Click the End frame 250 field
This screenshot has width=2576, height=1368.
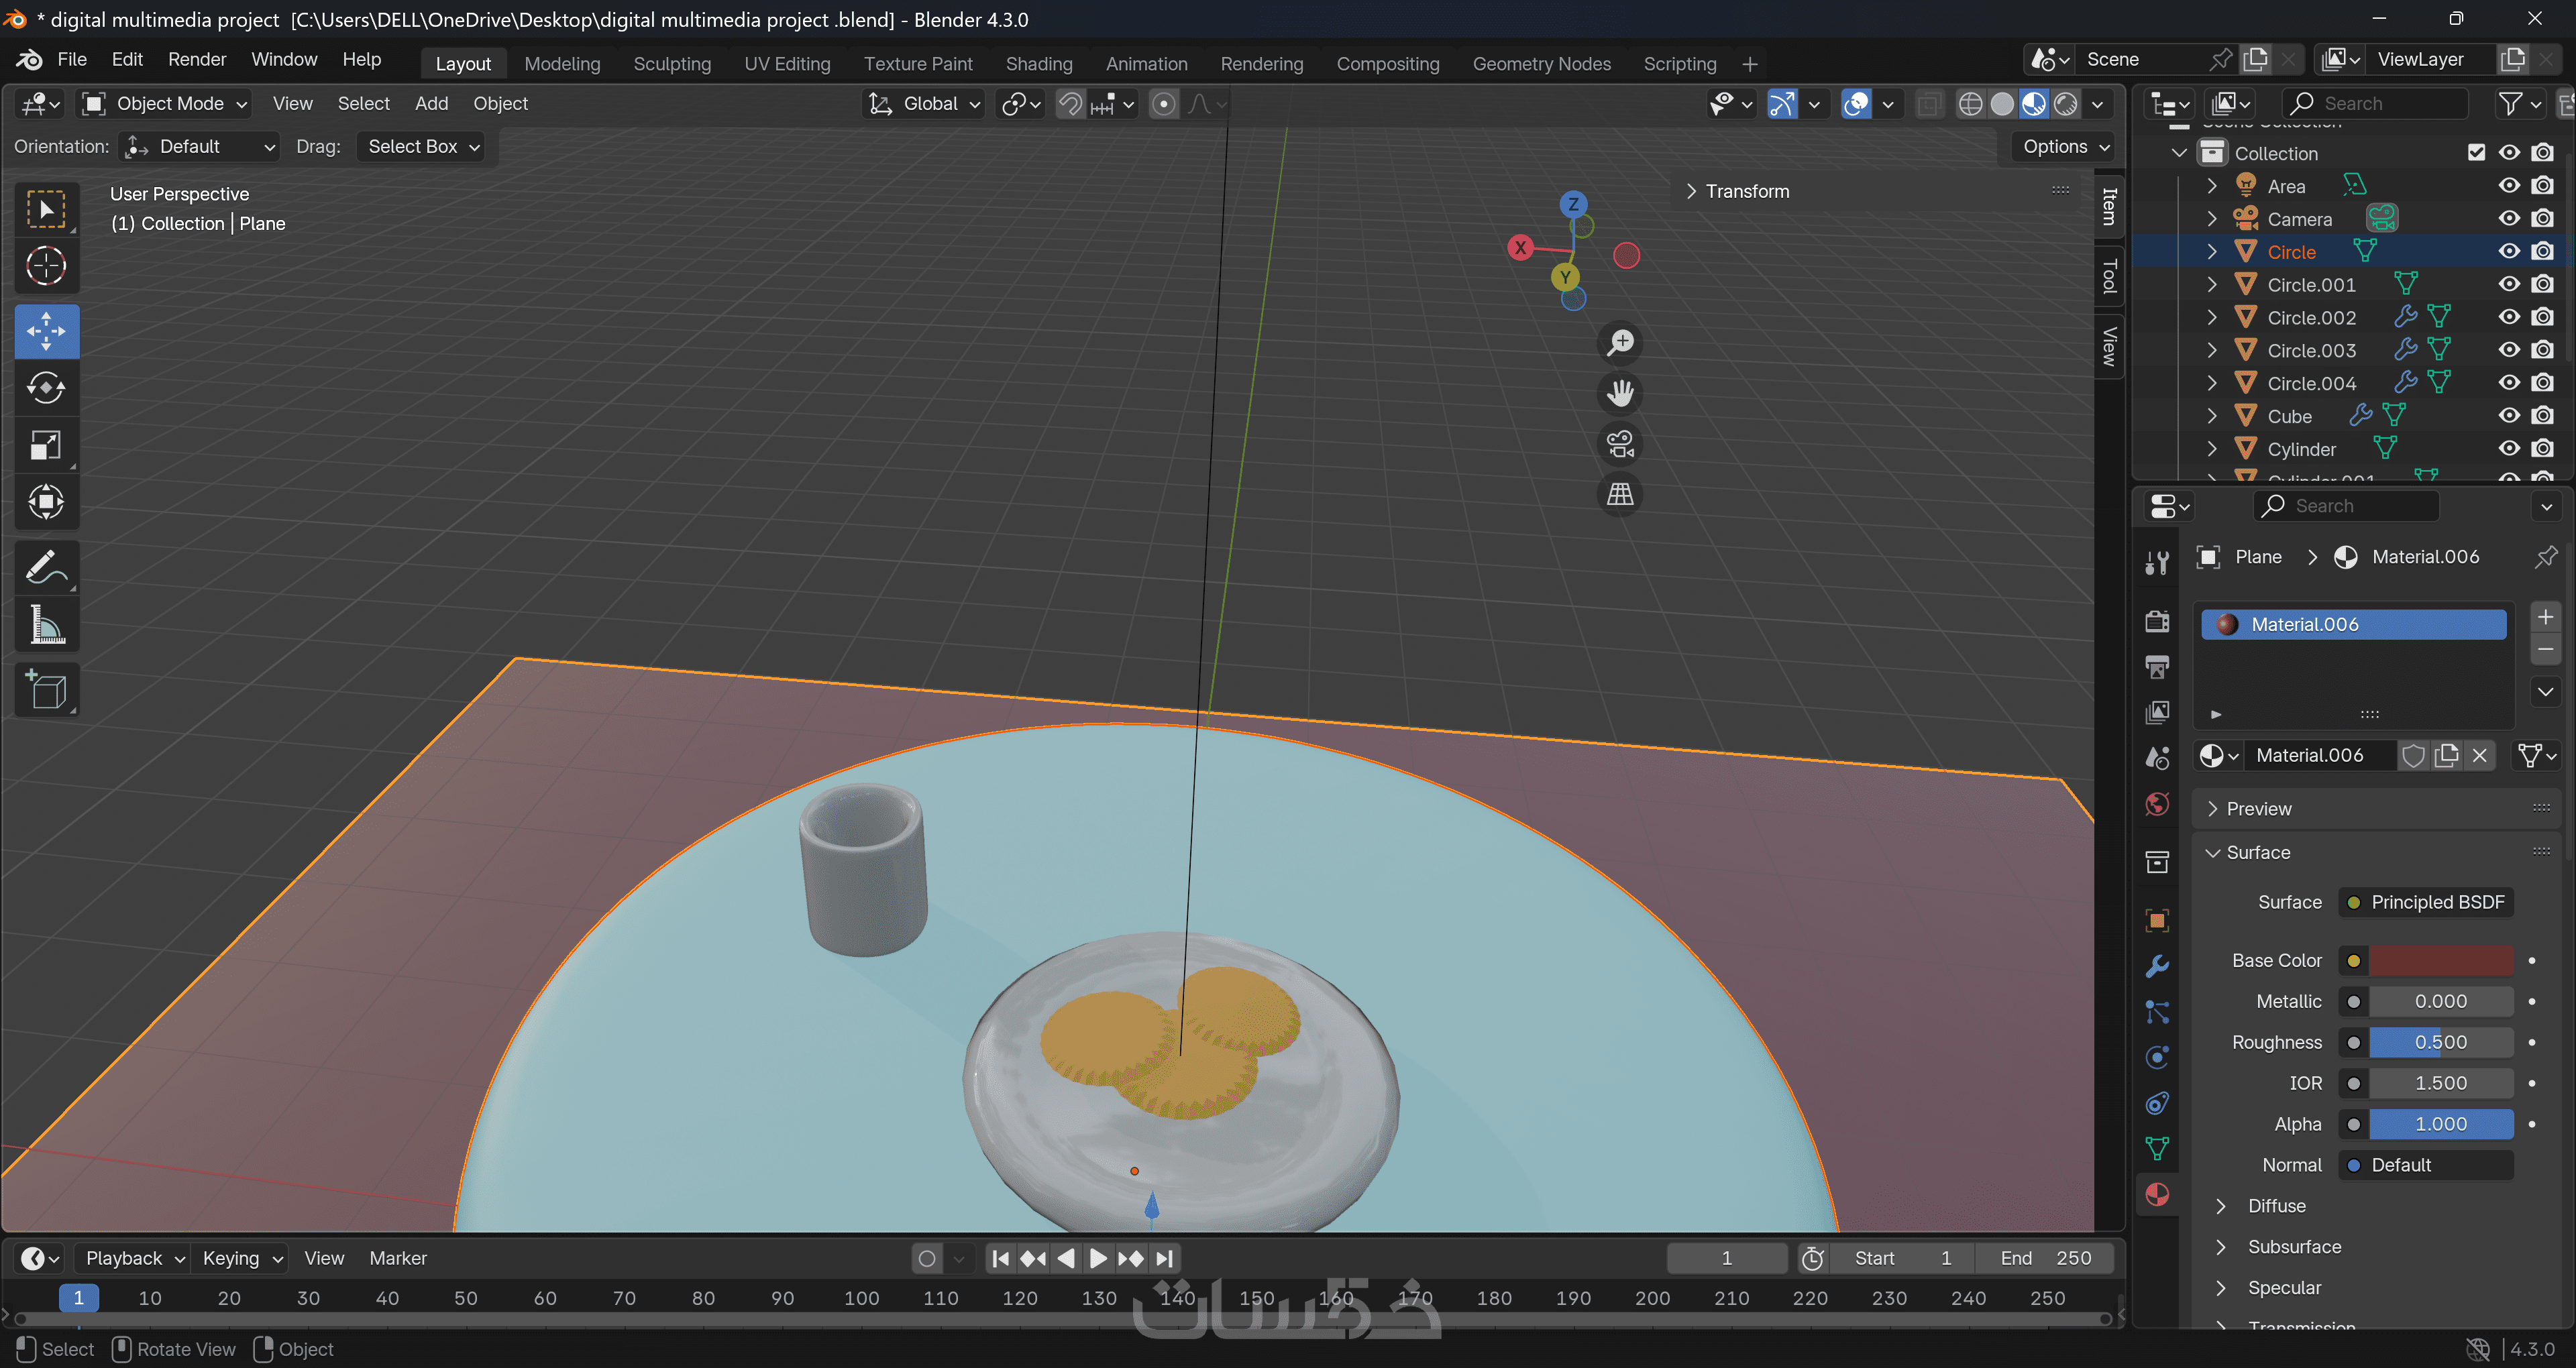coord(2044,1258)
